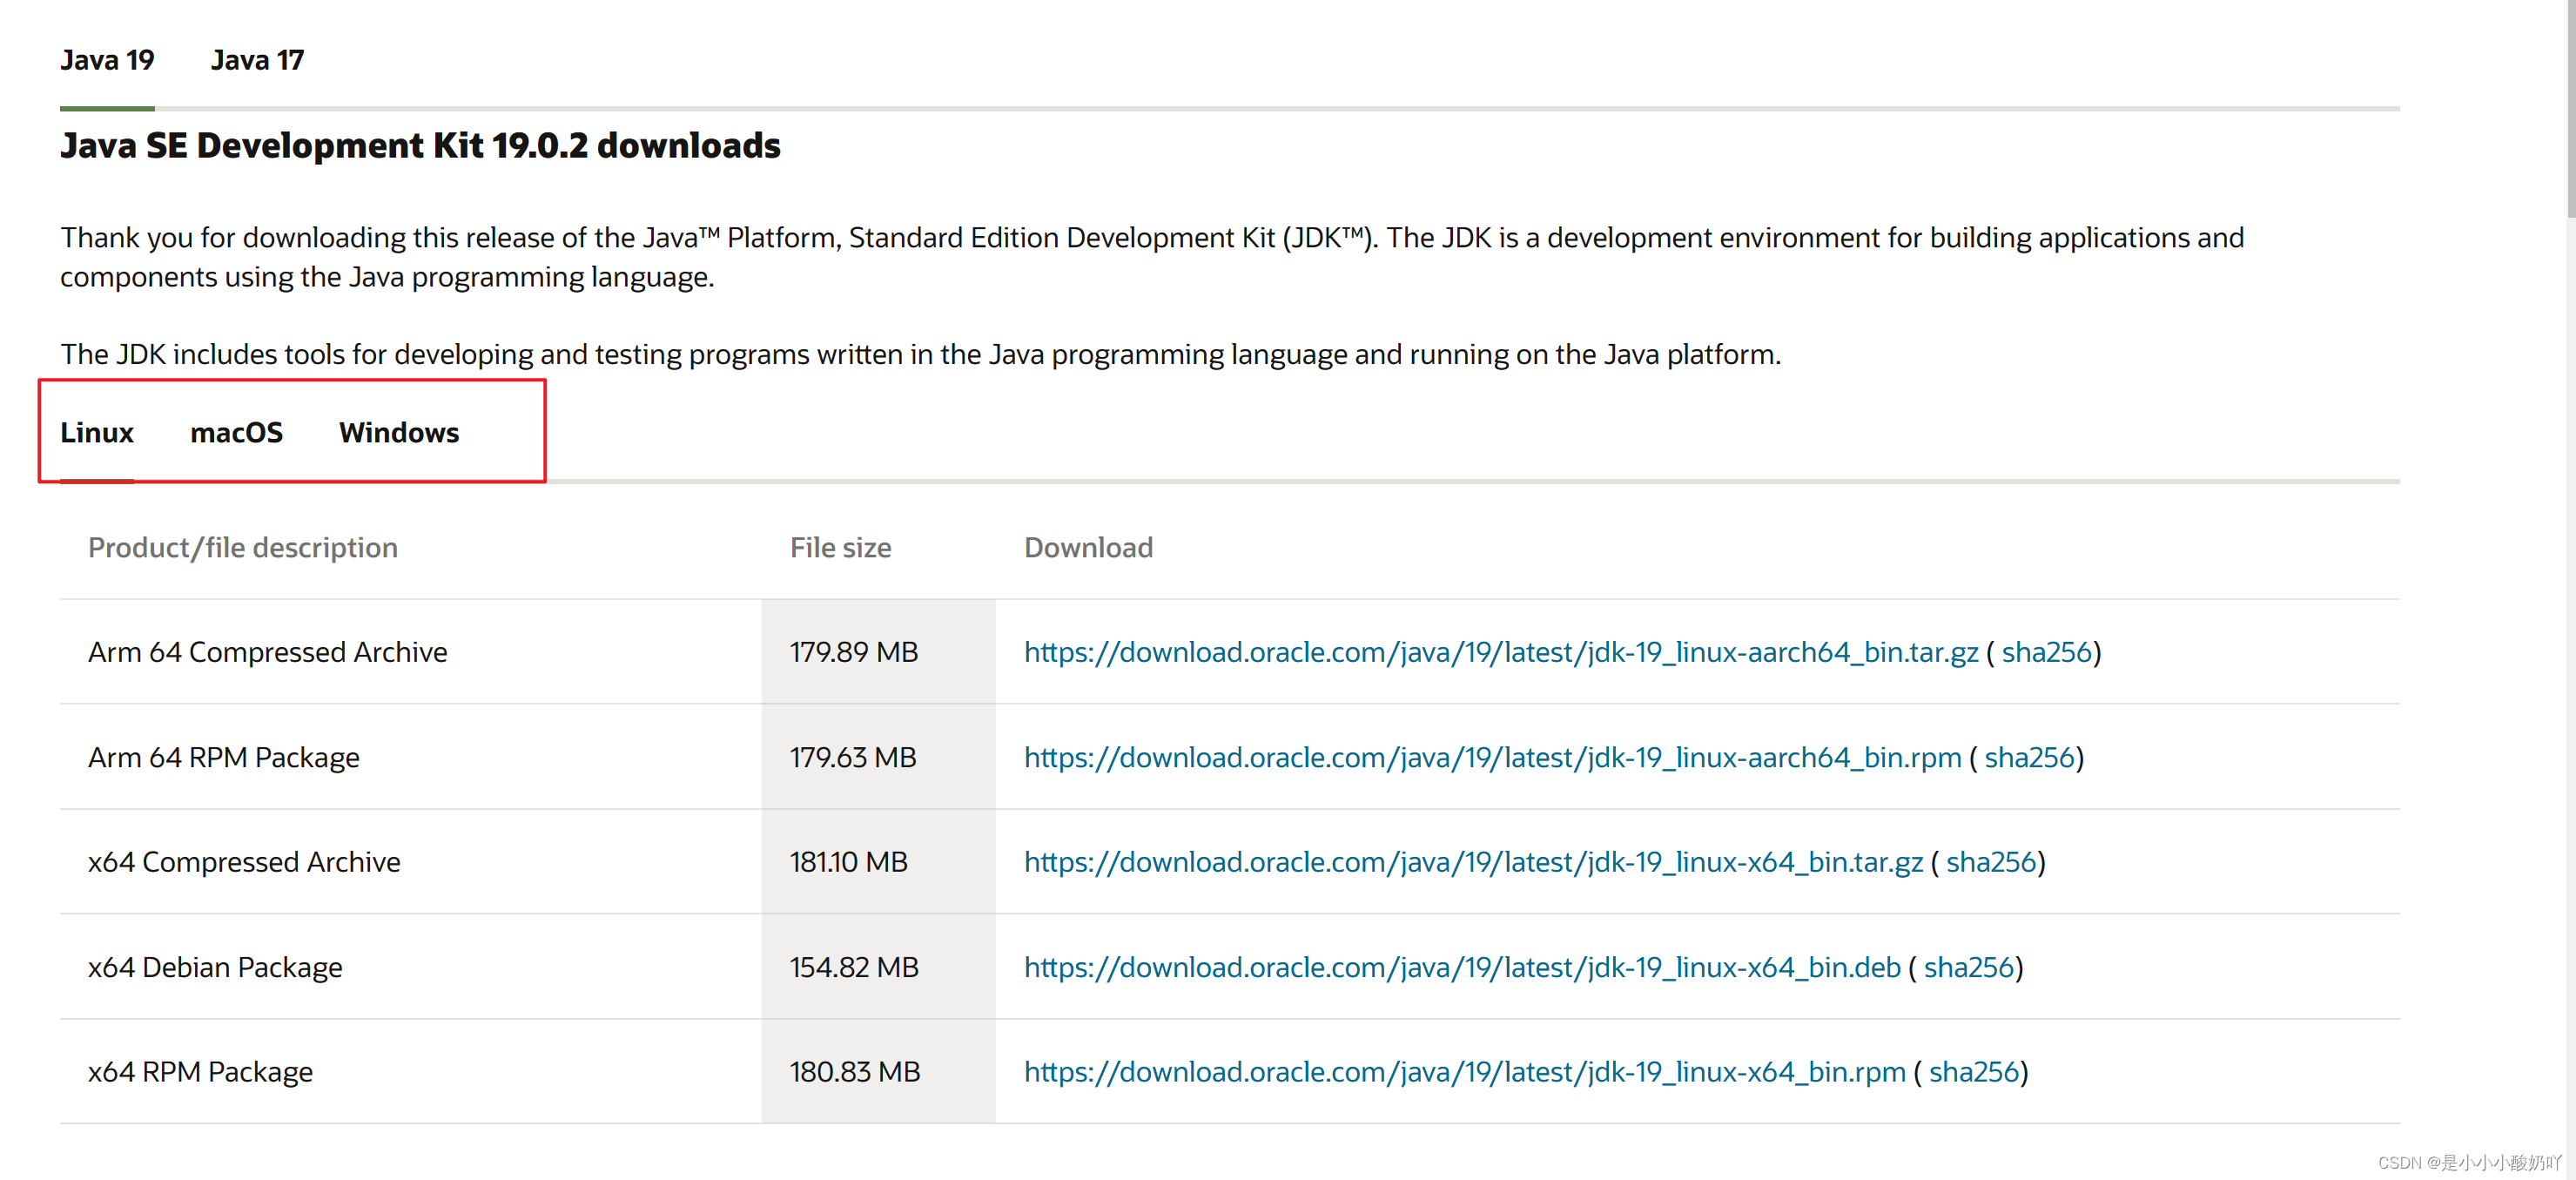This screenshot has height=1180, width=2576.
Task: Select the x64 Compressed Archive description
Action: [244, 862]
